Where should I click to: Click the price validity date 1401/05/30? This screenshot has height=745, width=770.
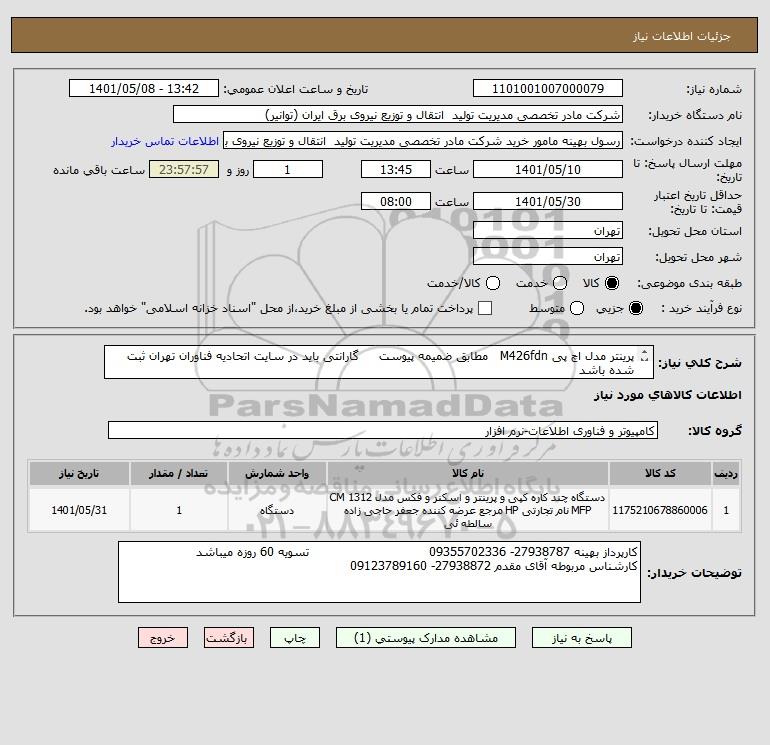548,201
